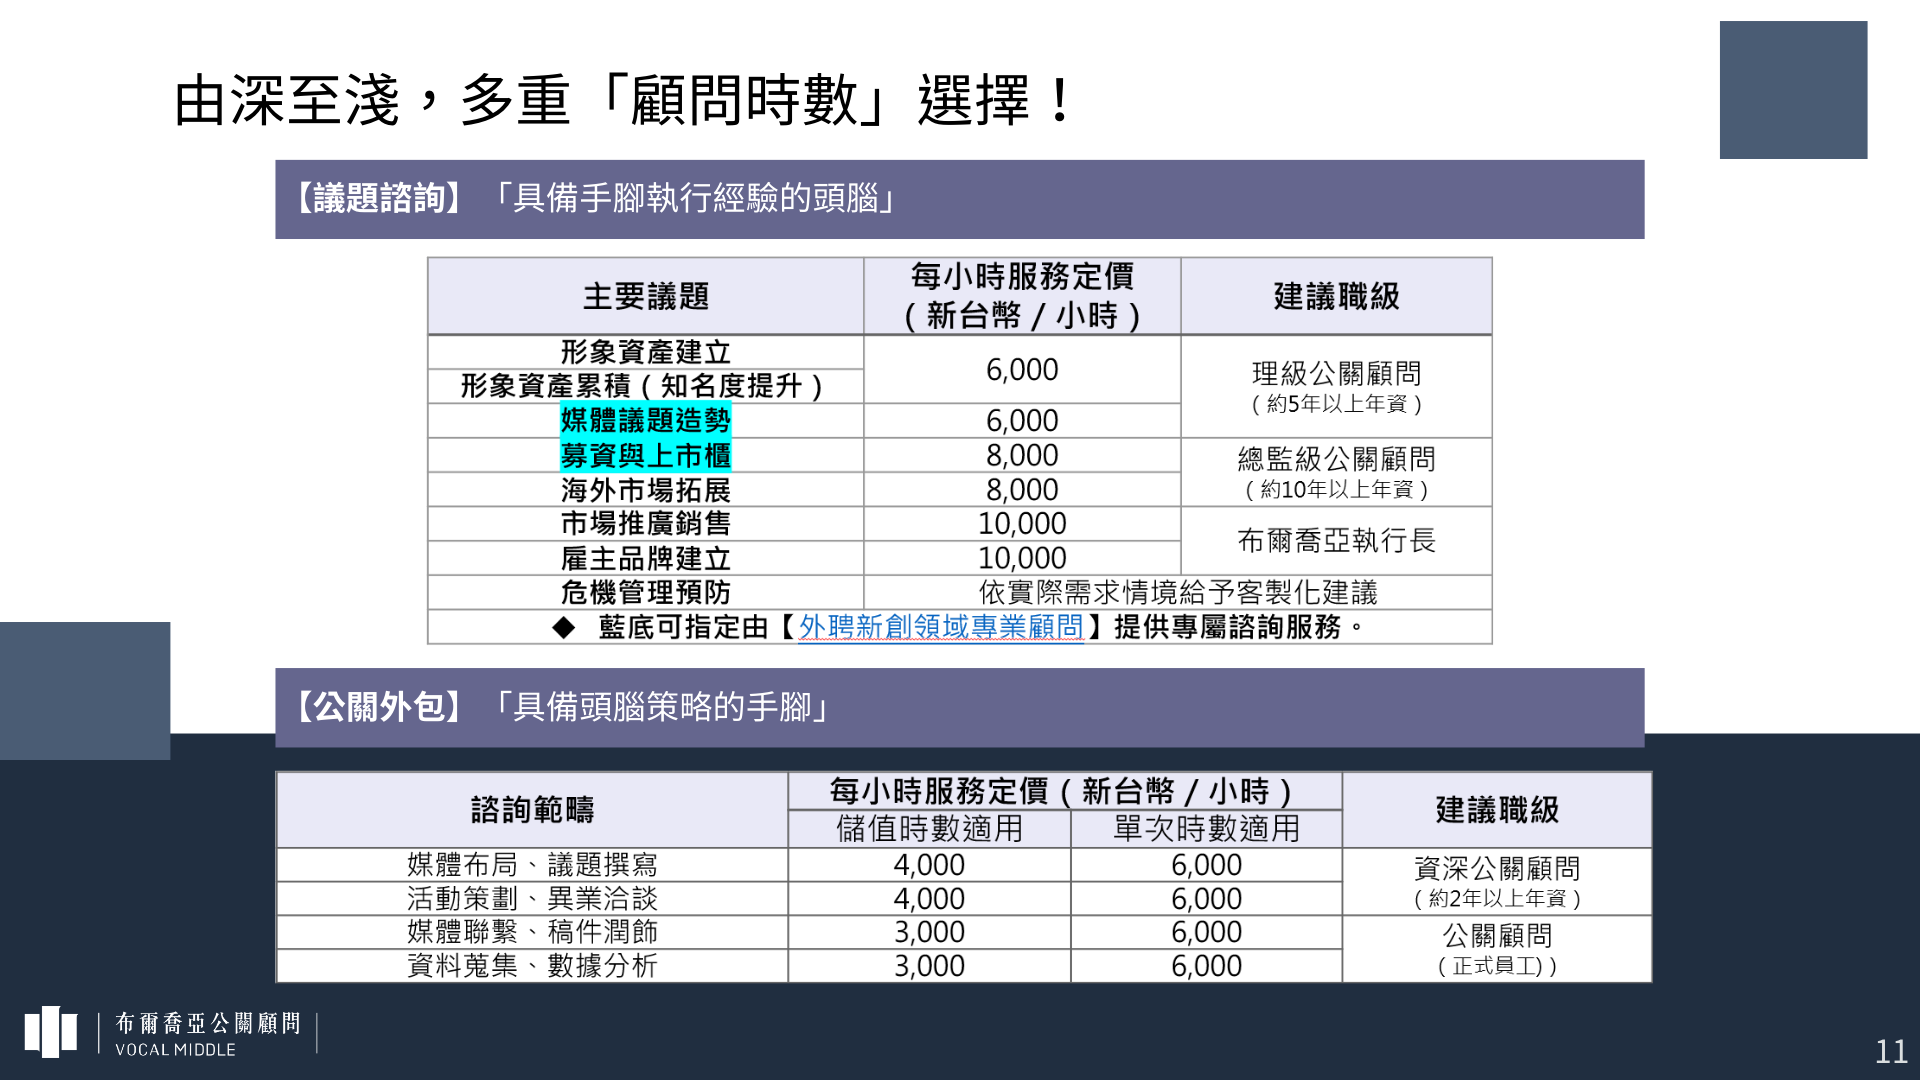Click the 總監級公關顧問 cell
The image size is (1920, 1080).
pos(1336,472)
